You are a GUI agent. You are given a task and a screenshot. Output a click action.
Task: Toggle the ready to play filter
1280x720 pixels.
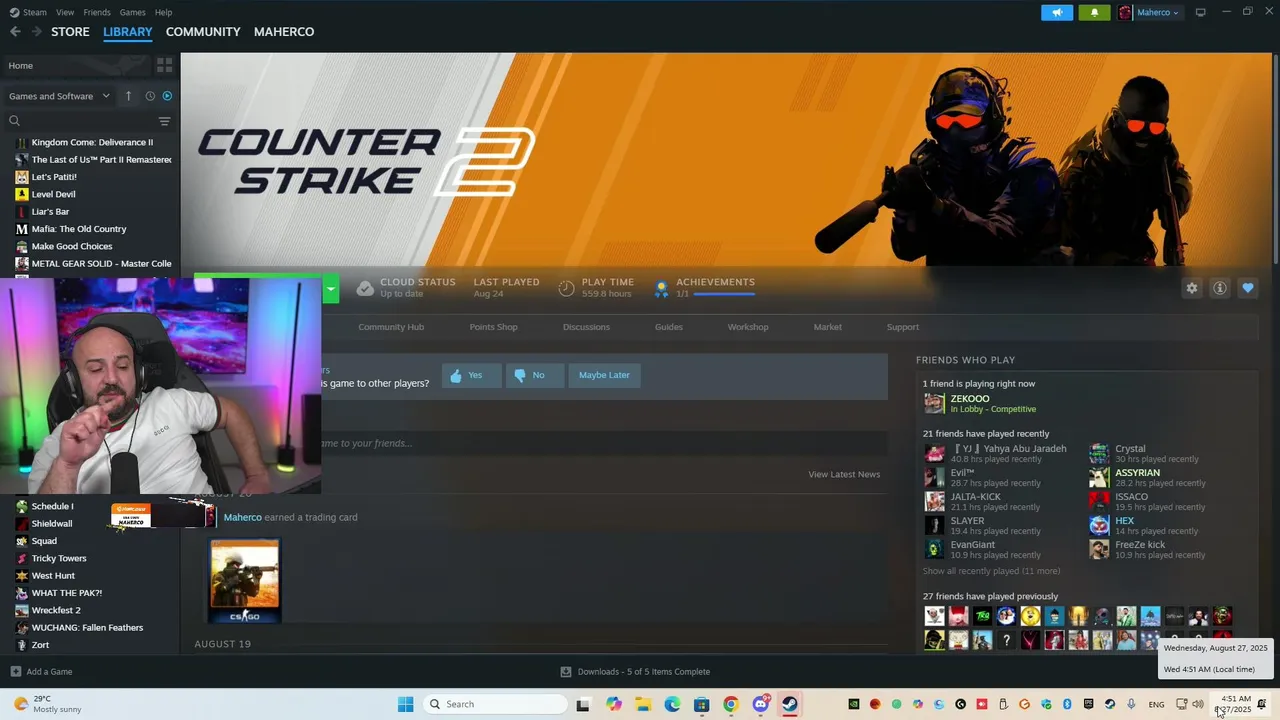[167, 96]
